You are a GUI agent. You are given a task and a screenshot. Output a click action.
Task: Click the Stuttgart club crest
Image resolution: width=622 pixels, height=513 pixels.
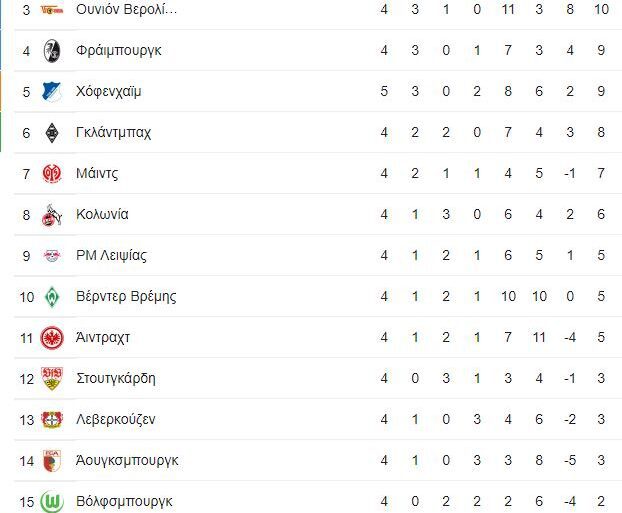[52, 379]
